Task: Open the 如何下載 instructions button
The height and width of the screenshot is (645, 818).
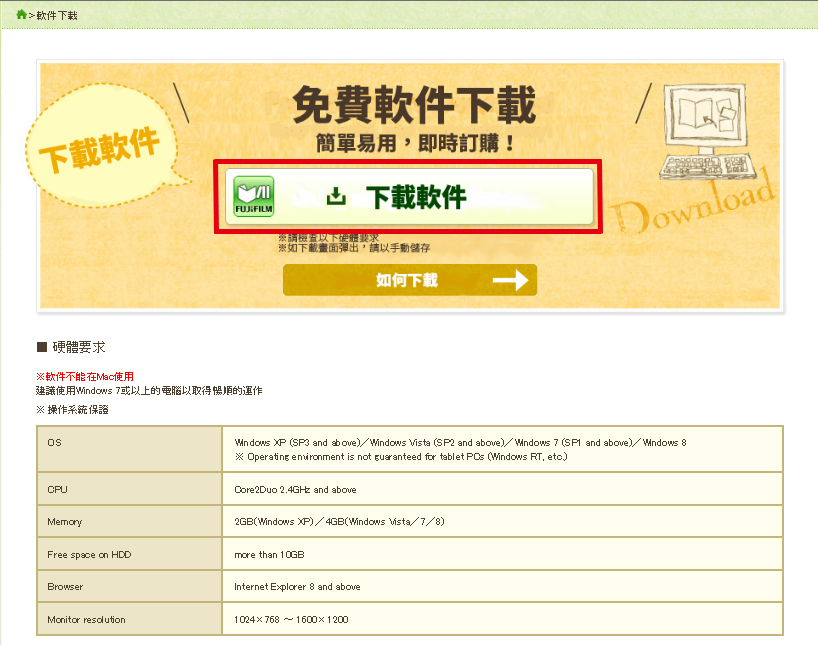Action: pos(409,281)
